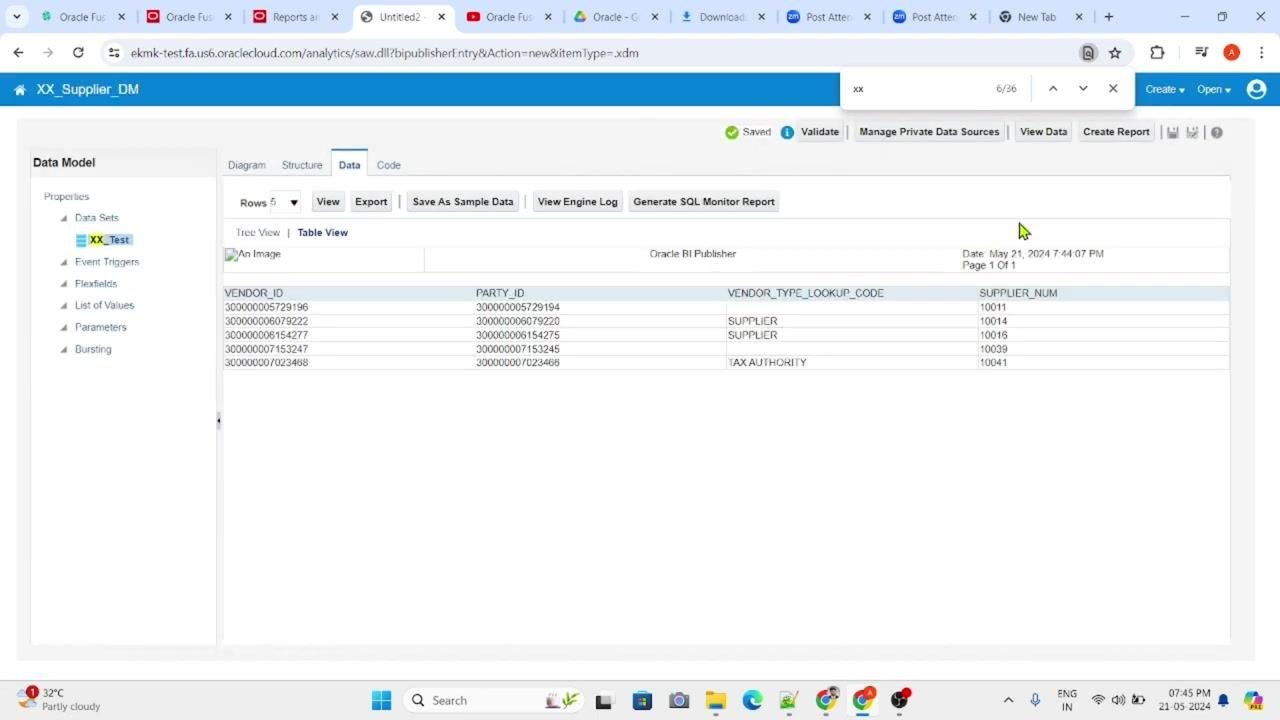Viewport: 1280px width, 720px height.
Task: Switch to the Structure tab
Action: 302,165
